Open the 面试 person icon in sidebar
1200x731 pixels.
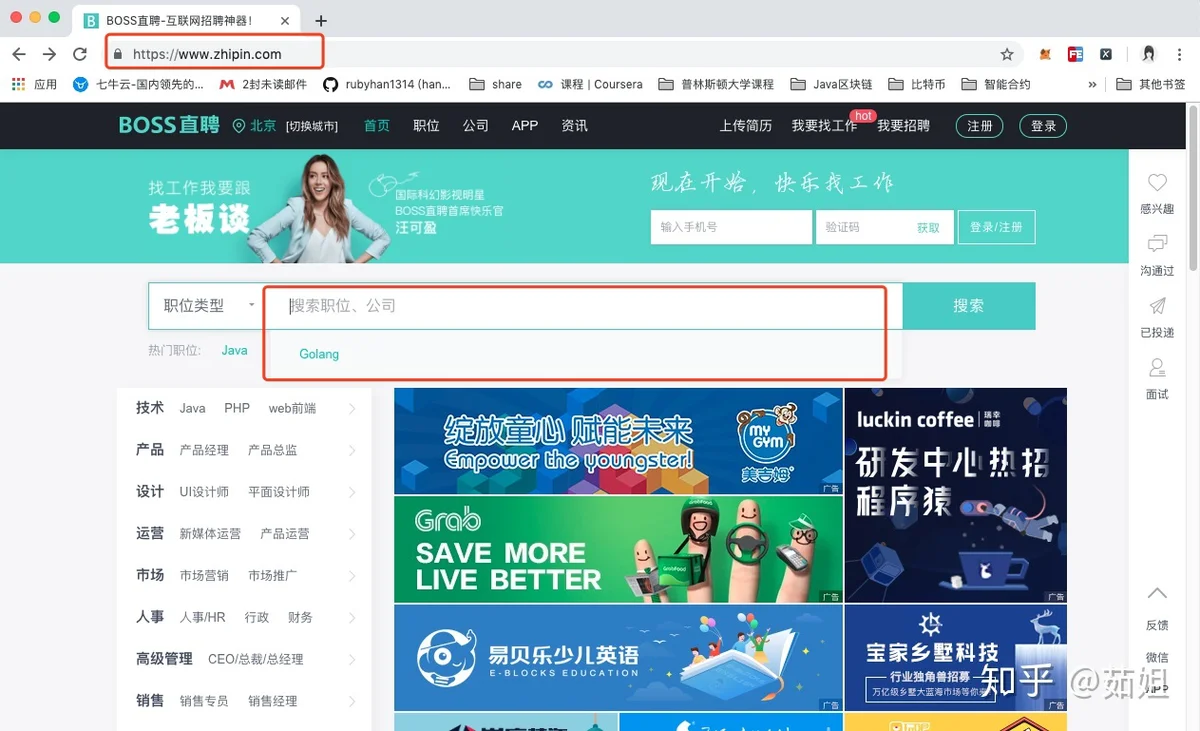pos(1157,368)
